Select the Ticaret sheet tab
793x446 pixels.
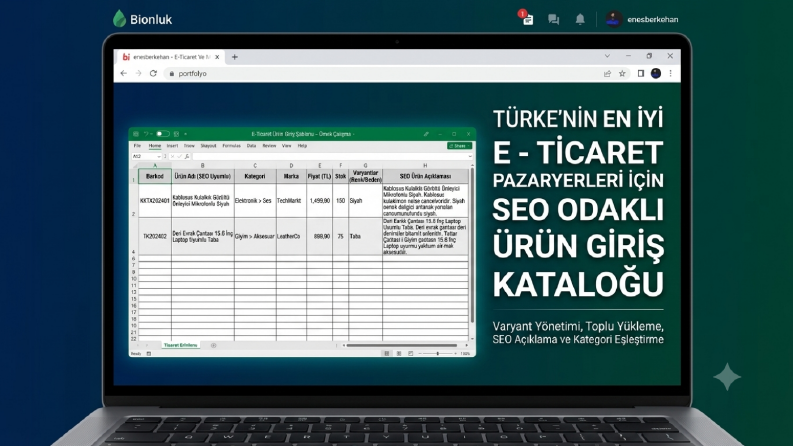pos(181,345)
